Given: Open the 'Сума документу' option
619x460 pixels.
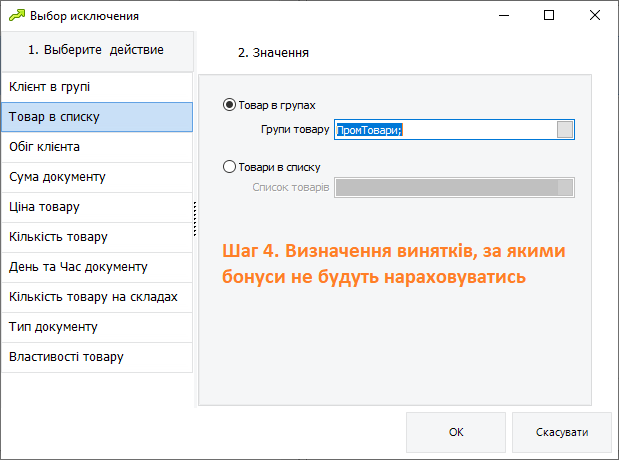Looking at the screenshot, I should click(x=97, y=177).
